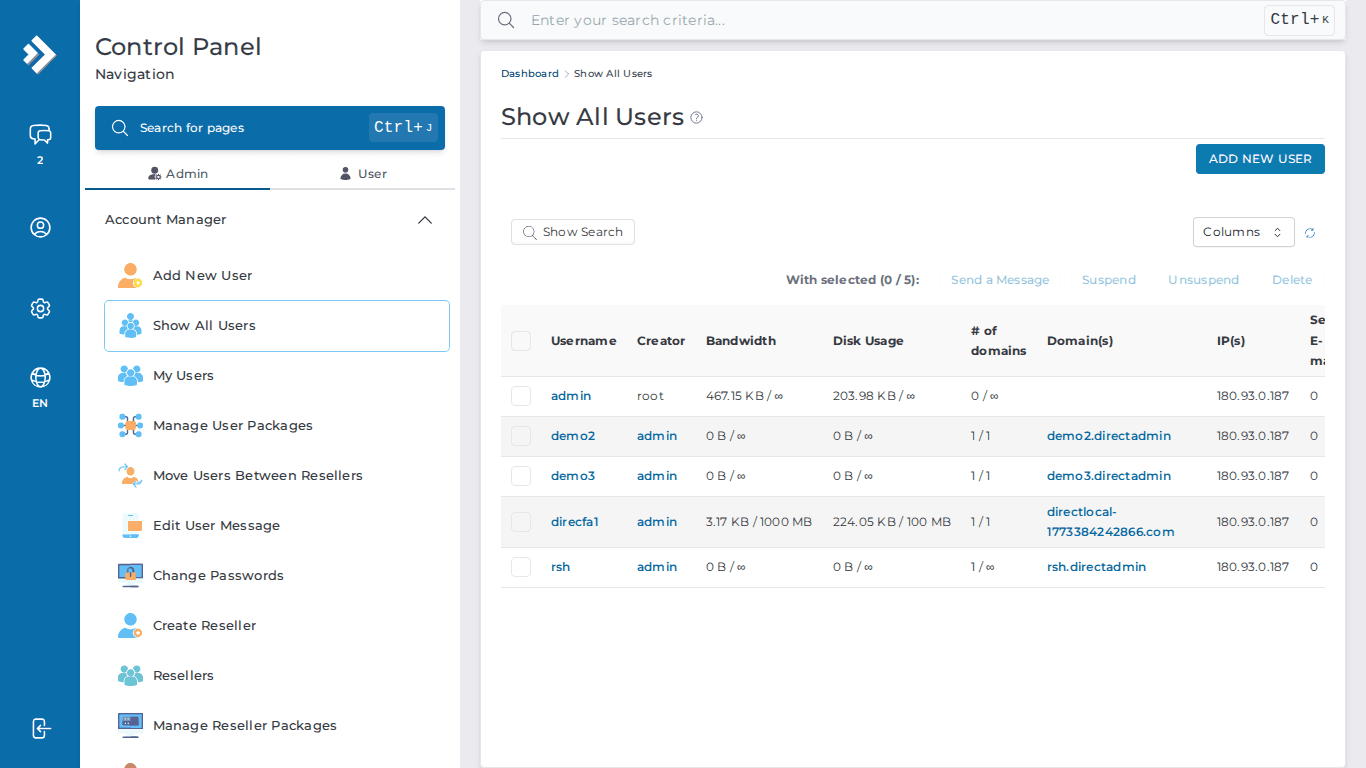Open the Columns dropdown
Image resolution: width=1366 pixels, height=768 pixels.
(x=1243, y=232)
